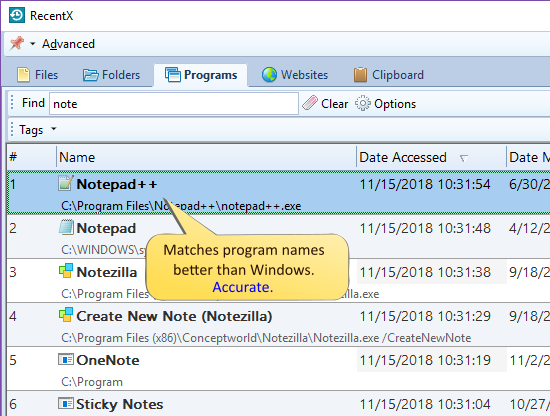Click access date 11/15/2018 10:31:38
Screen dimensions: 550x416
point(425,272)
